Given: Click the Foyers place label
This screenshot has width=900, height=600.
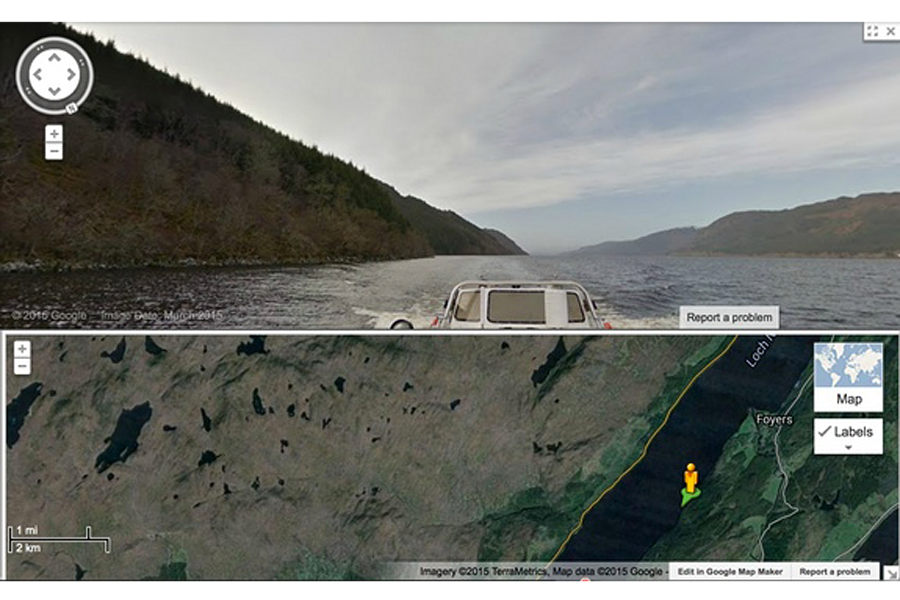Looking at the screenshot, I should pyautogui.click(x=774, y=420).
